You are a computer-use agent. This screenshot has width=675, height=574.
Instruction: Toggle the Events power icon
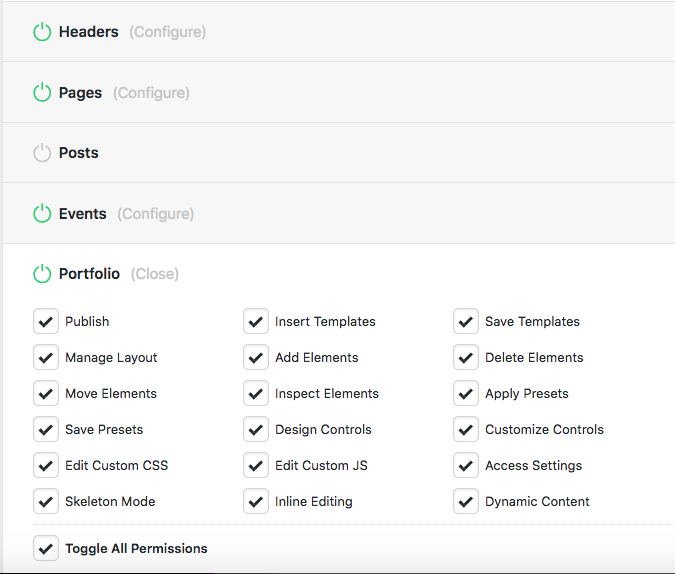pyautogui.click(x=42, y=214)
